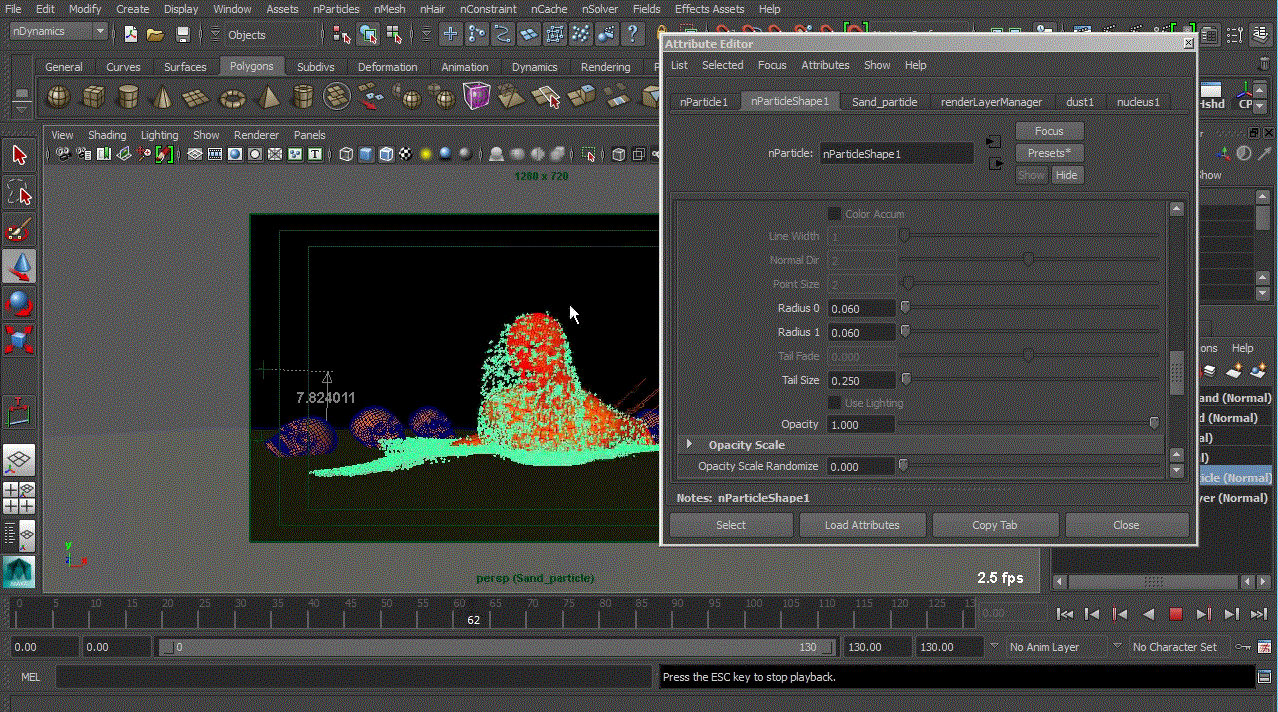
Task: Open the Fields menu in menu bar
Action: 646,9
